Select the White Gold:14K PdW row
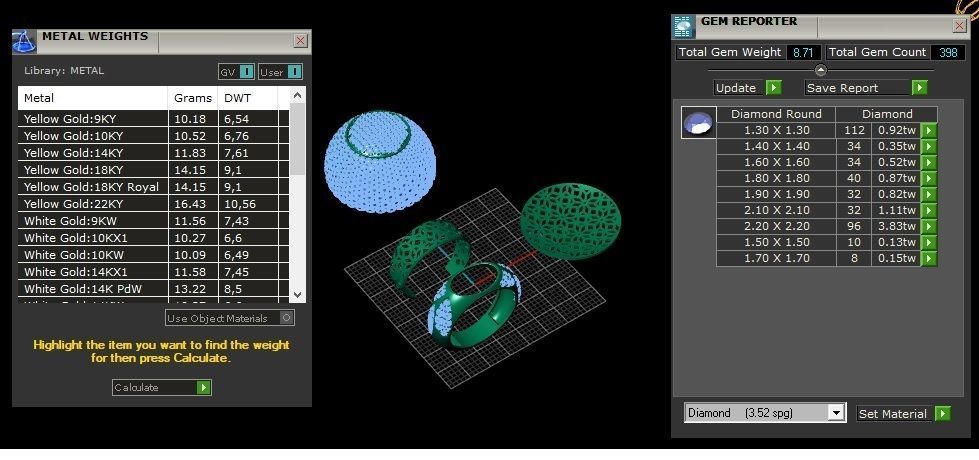Image resolution: width=979 pixels, height=460 pixels. pyautogui.click(x=154, y=289)
